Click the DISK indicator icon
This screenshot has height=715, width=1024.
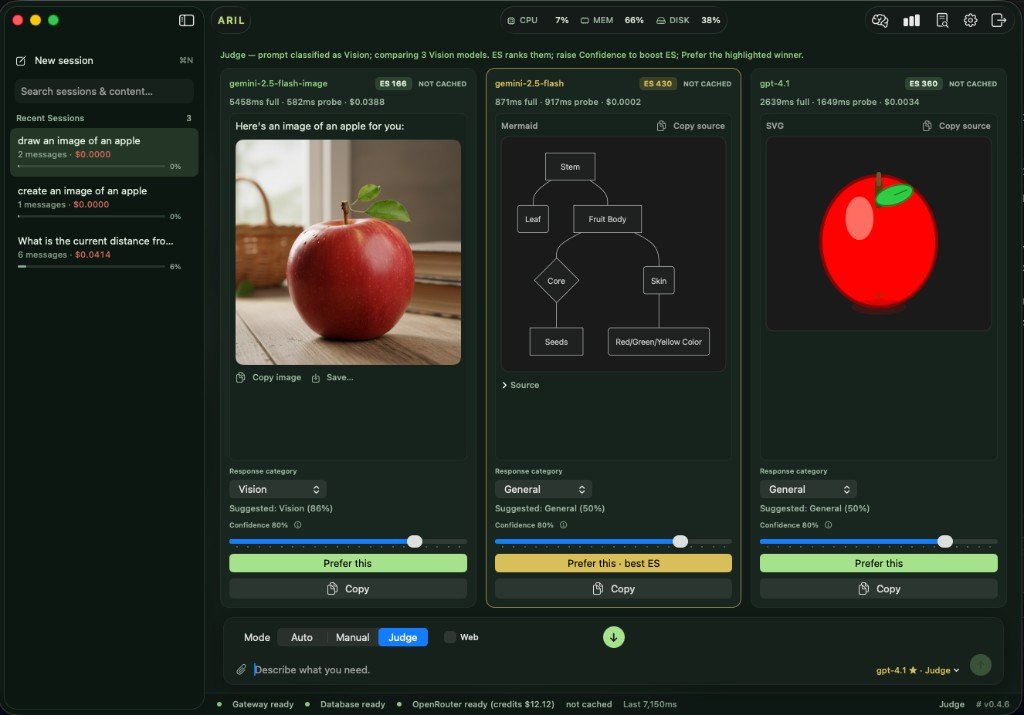(x=661, y=20)
